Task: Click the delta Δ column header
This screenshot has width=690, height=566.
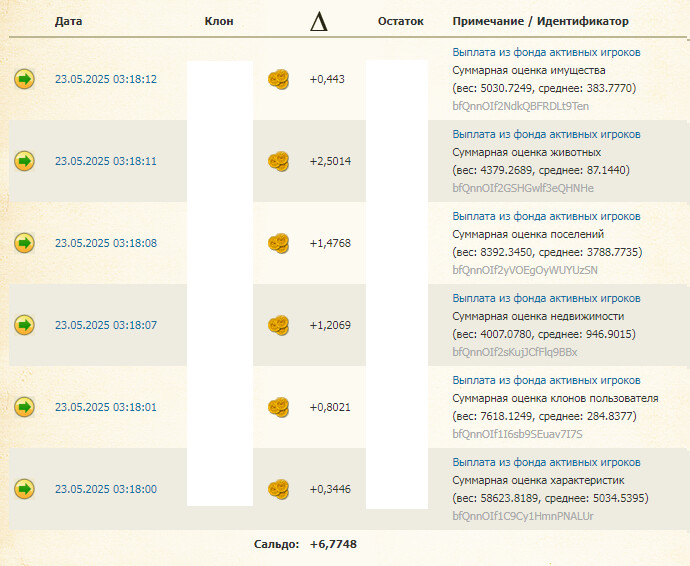Action: click(x=319, y=21)
